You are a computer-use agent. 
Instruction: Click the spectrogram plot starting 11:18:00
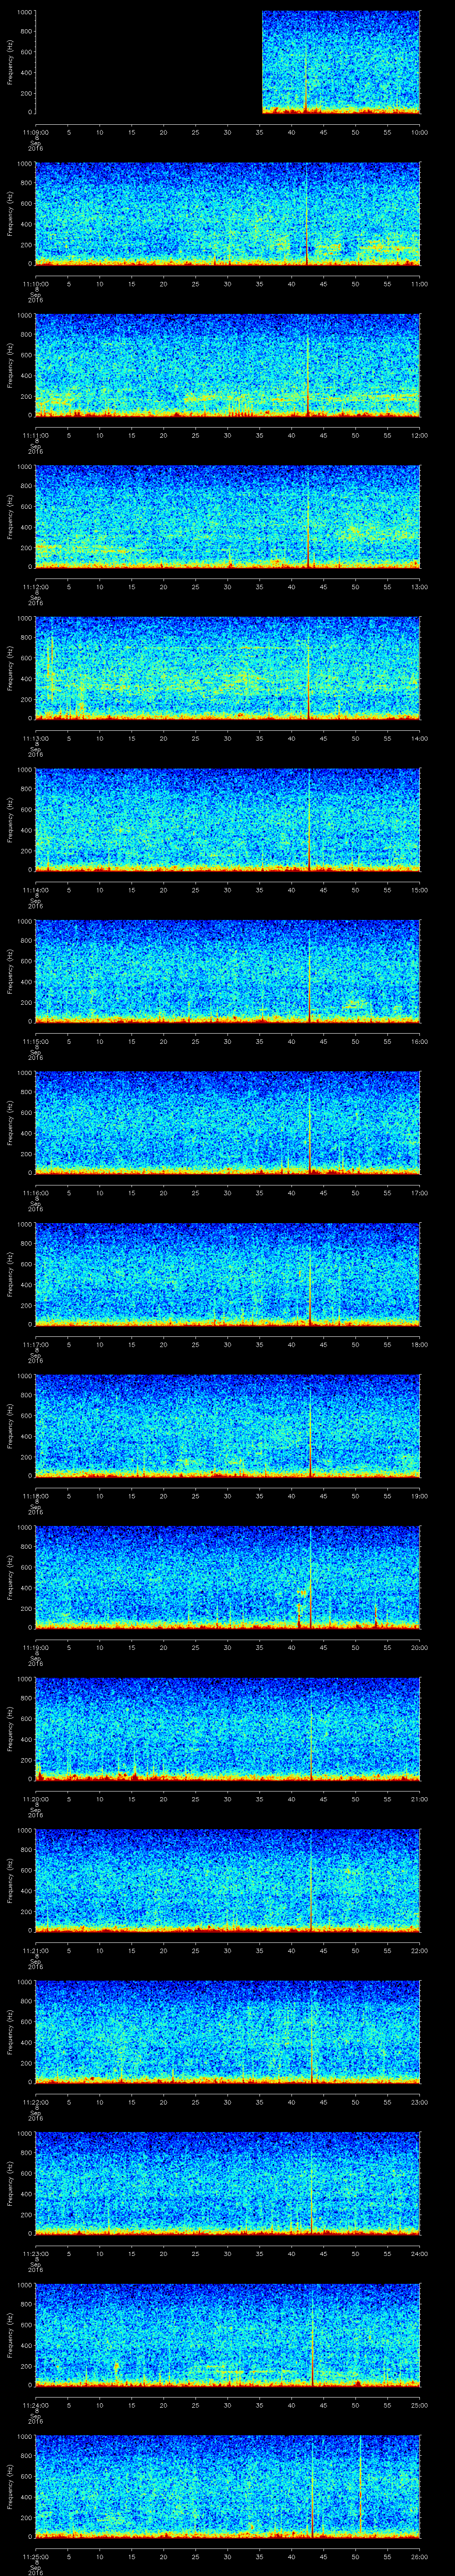click(228, 1426)
